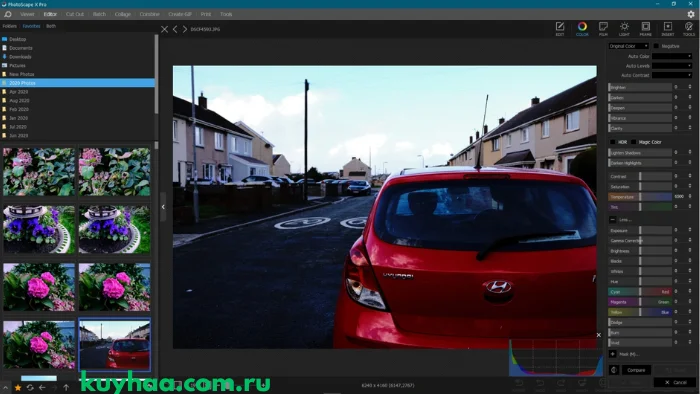
Task: Switch to the Collage tab
Action: [x=123, y=14]
